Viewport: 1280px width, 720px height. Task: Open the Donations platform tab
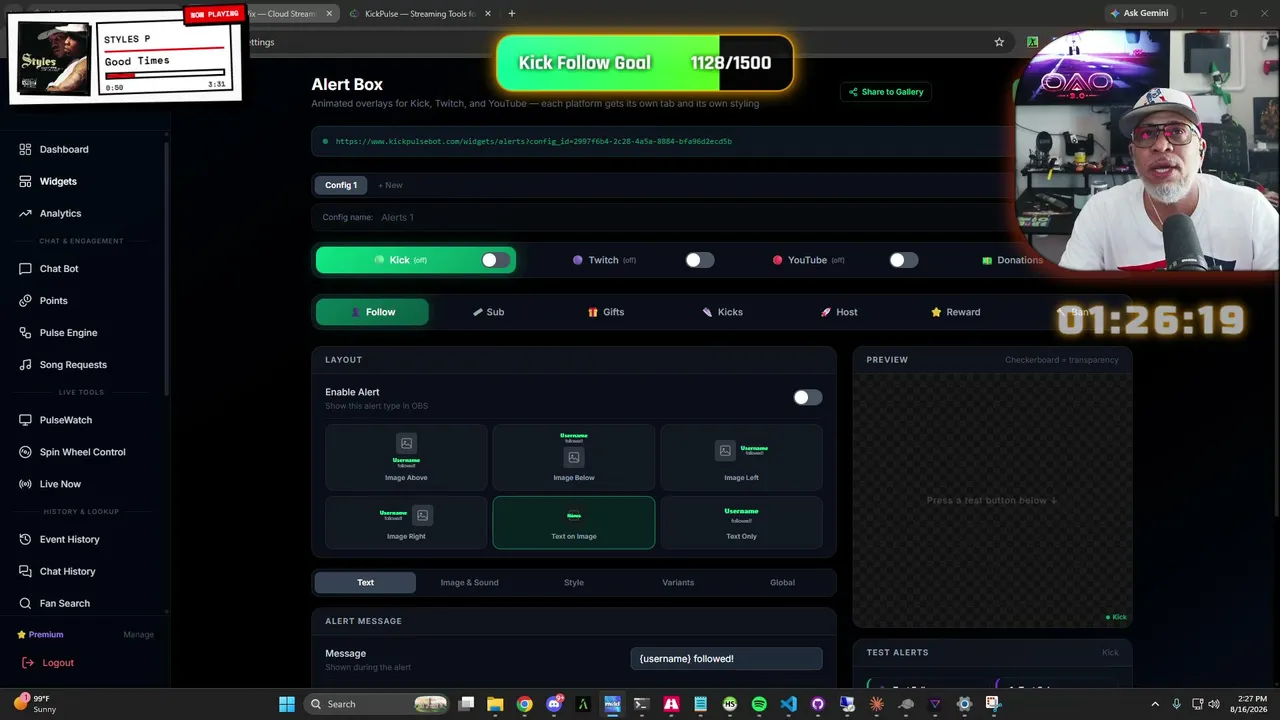pyautogui.click(x=1012, y=260)
